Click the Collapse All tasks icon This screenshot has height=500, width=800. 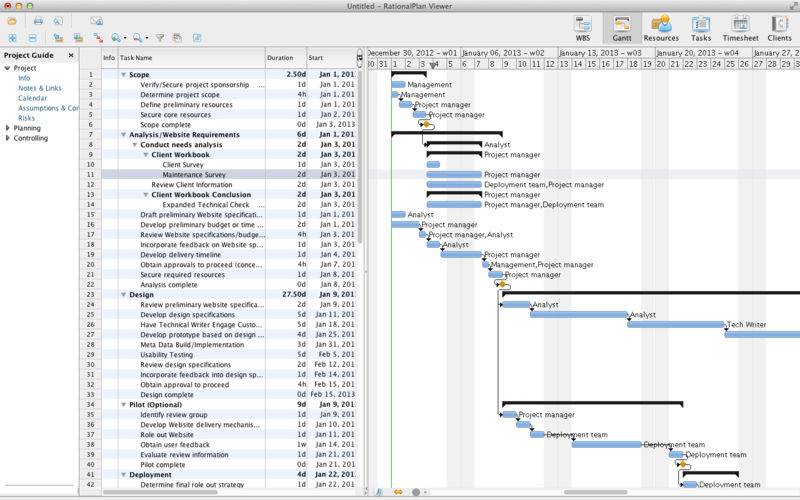(32, 38)
